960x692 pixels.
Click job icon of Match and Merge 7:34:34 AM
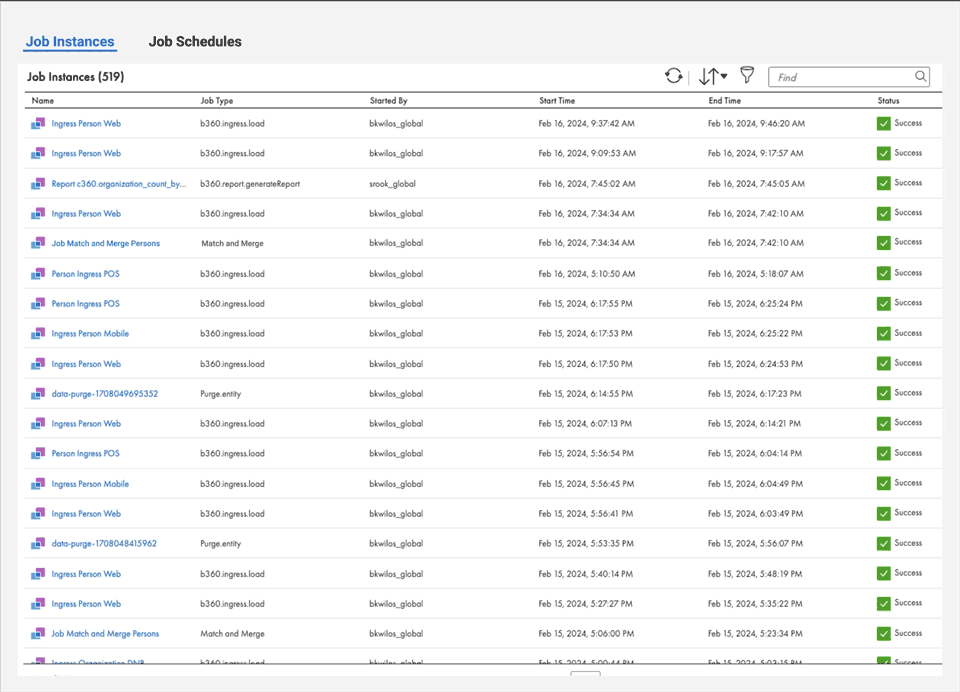pyautogui.click(x=38, y=243)
